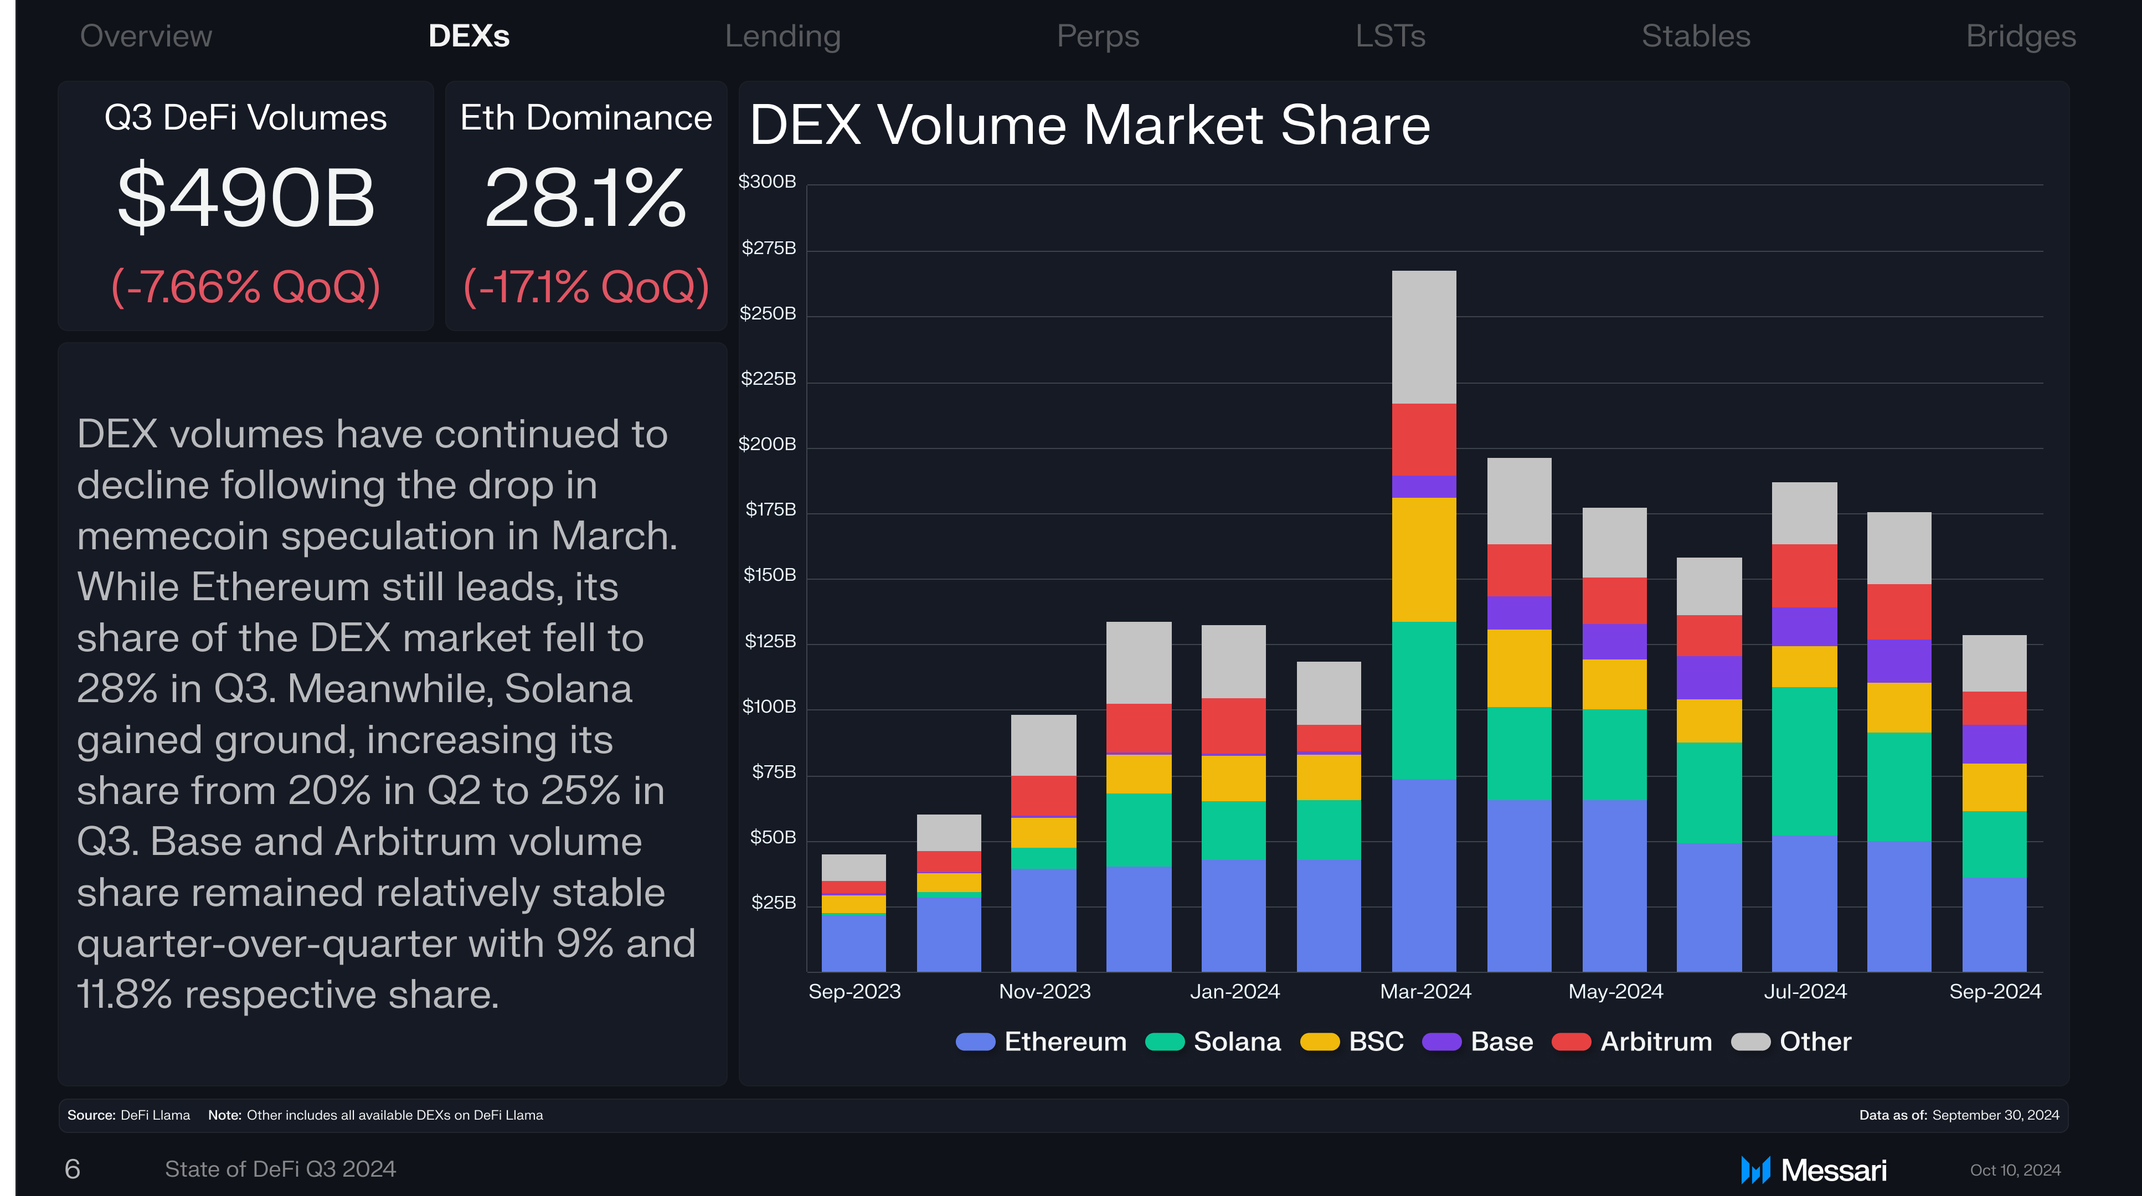Select the Nov-2023 gray Other bar segment

[1044, 745]
